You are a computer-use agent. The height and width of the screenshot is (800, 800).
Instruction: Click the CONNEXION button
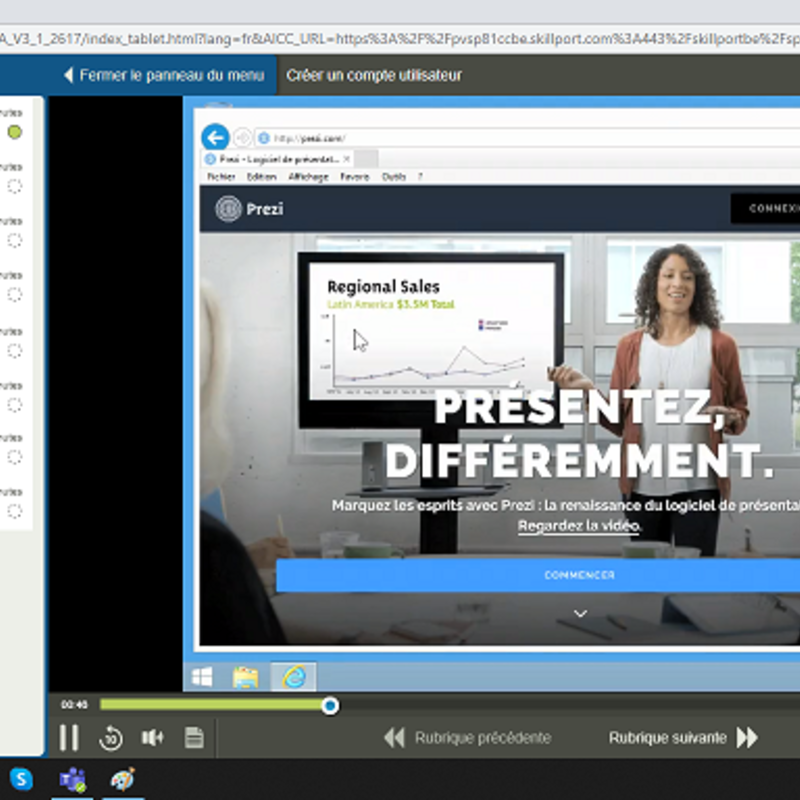tap(765, 208)
